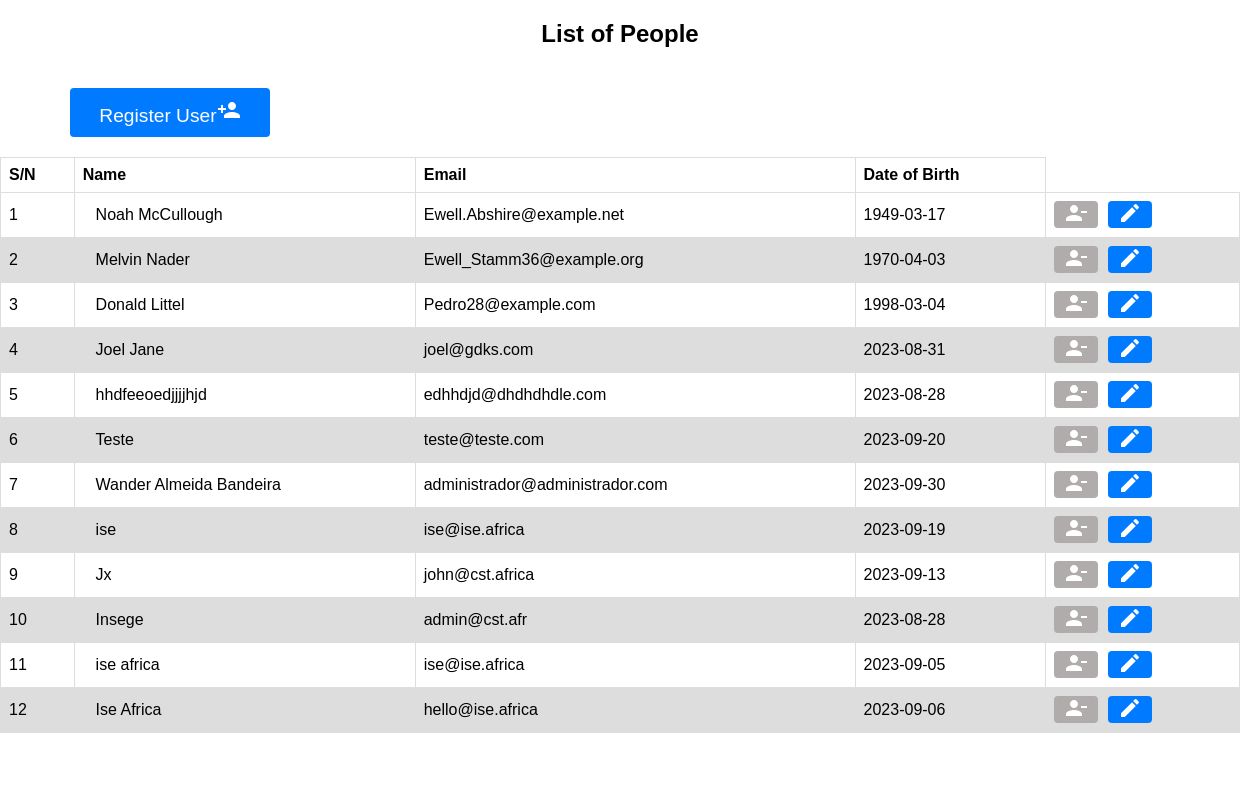Screen dimensions: 1240x800
Task: Click email Ewell.Abshire@example.net
Action: point(524,215)
